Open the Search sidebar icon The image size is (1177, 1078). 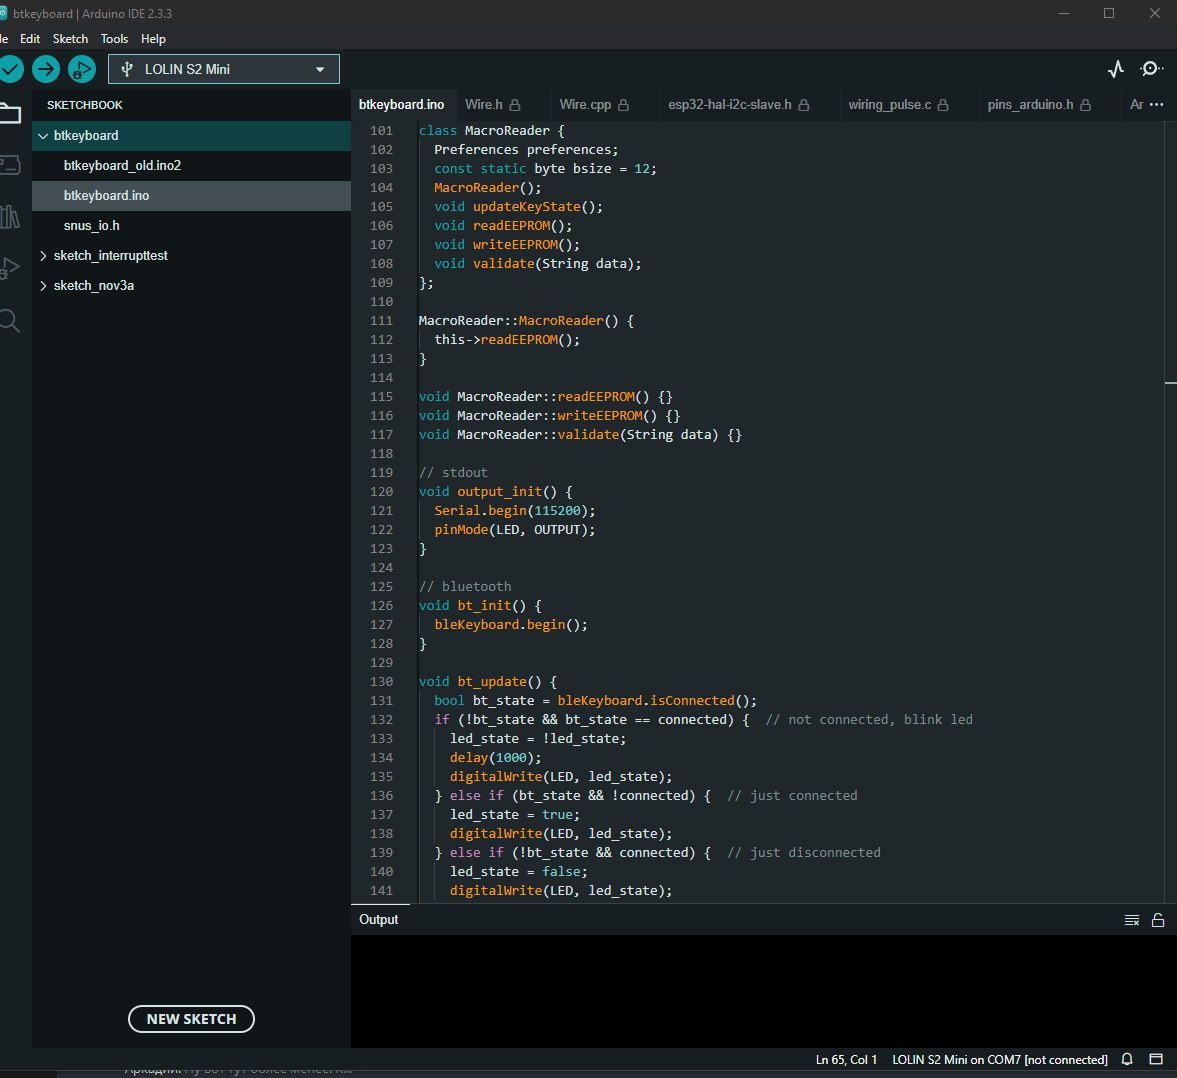click(x=10, y=321)
